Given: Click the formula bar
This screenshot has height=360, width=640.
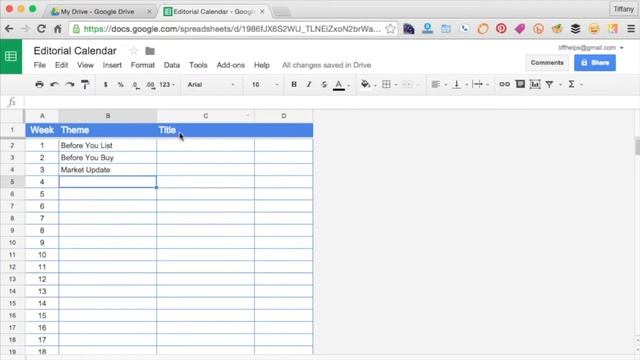Looking at the screenshot, I should click(331, 102).
